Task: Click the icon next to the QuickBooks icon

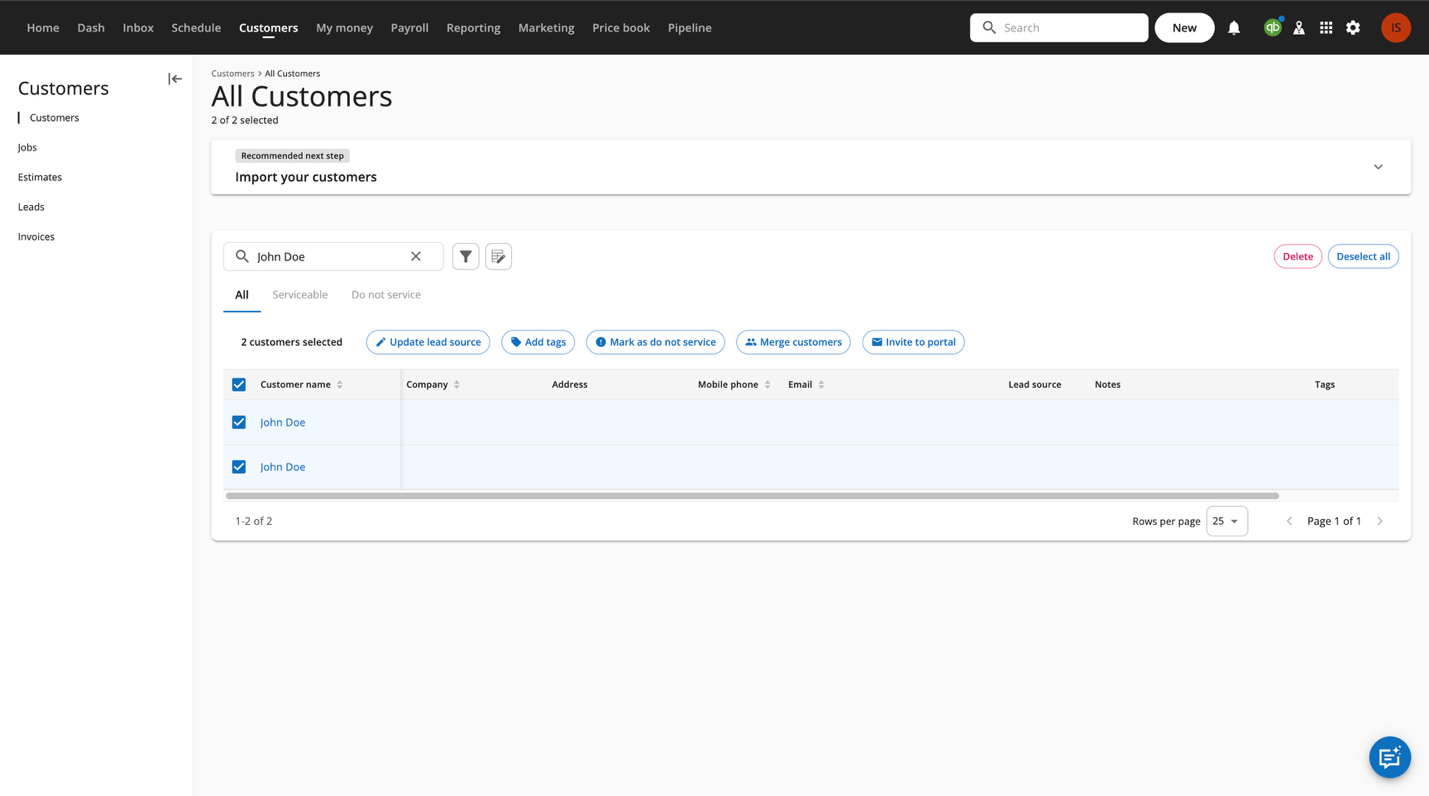Action: 1299,28
